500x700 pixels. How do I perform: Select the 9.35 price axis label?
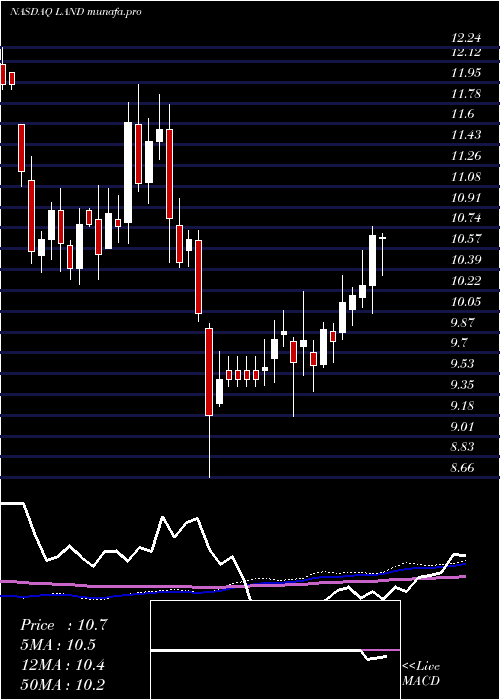coord(462,385)
